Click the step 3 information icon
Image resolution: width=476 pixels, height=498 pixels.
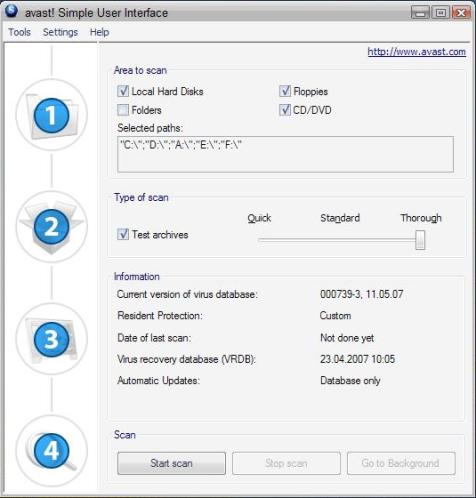click(52, 339)
